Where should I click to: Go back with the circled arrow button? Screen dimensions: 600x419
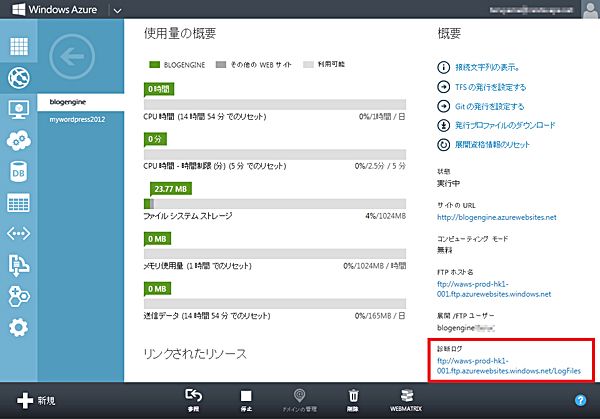pyautogui.click(x=72, y=57)
